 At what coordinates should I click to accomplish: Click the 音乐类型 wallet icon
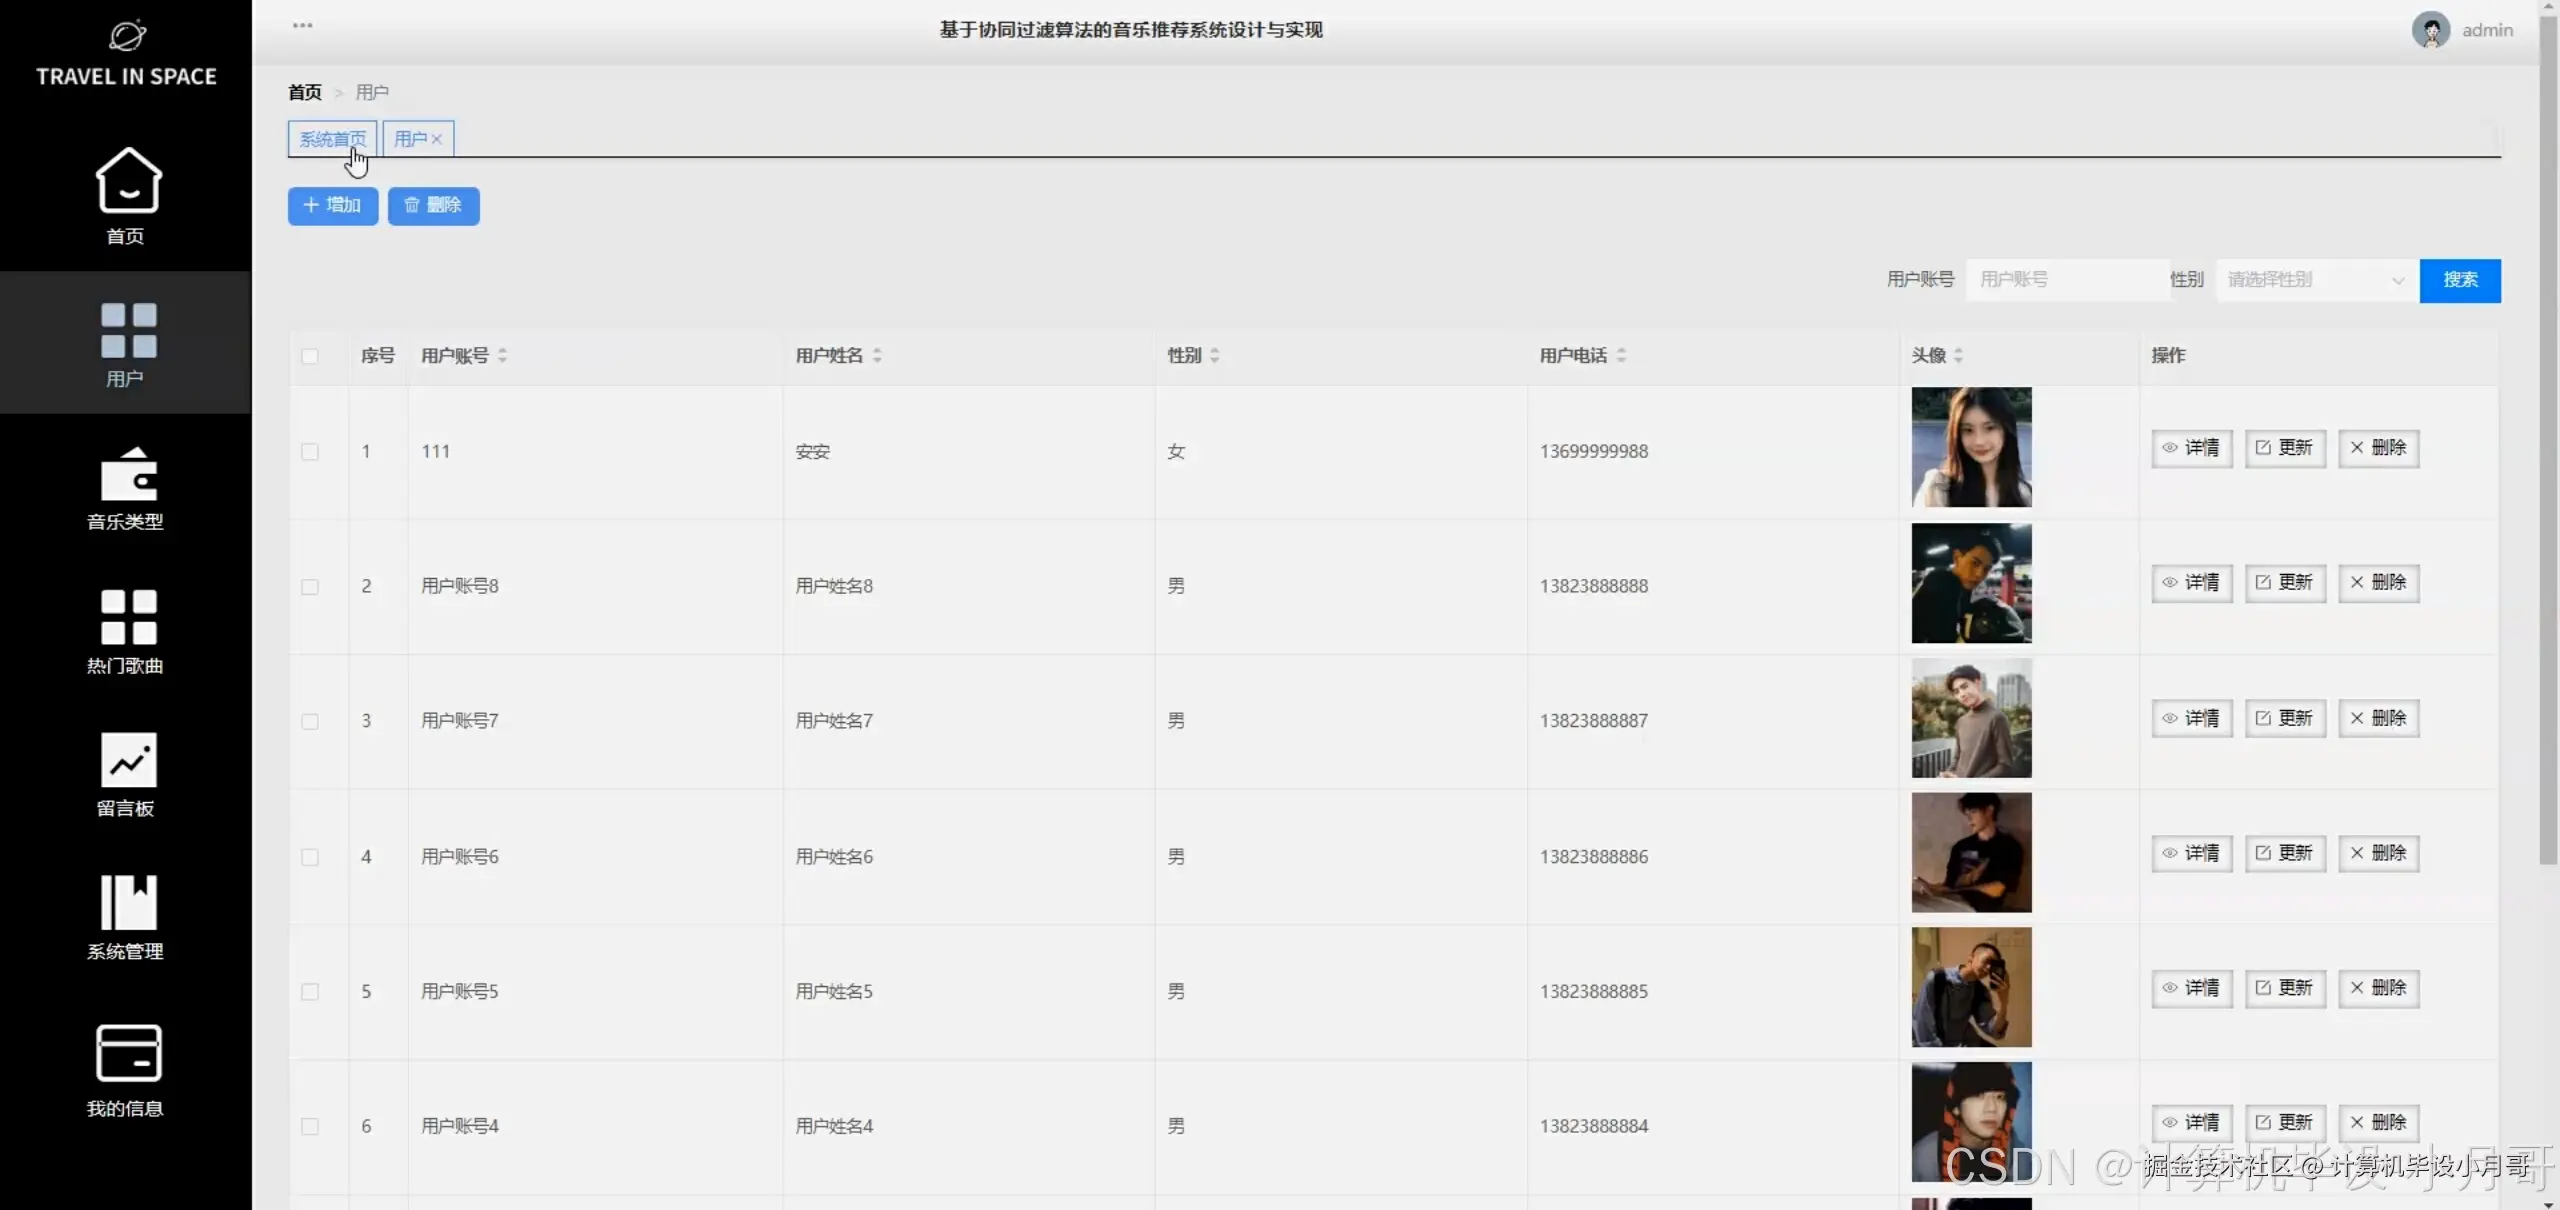[x=128, y=474]
